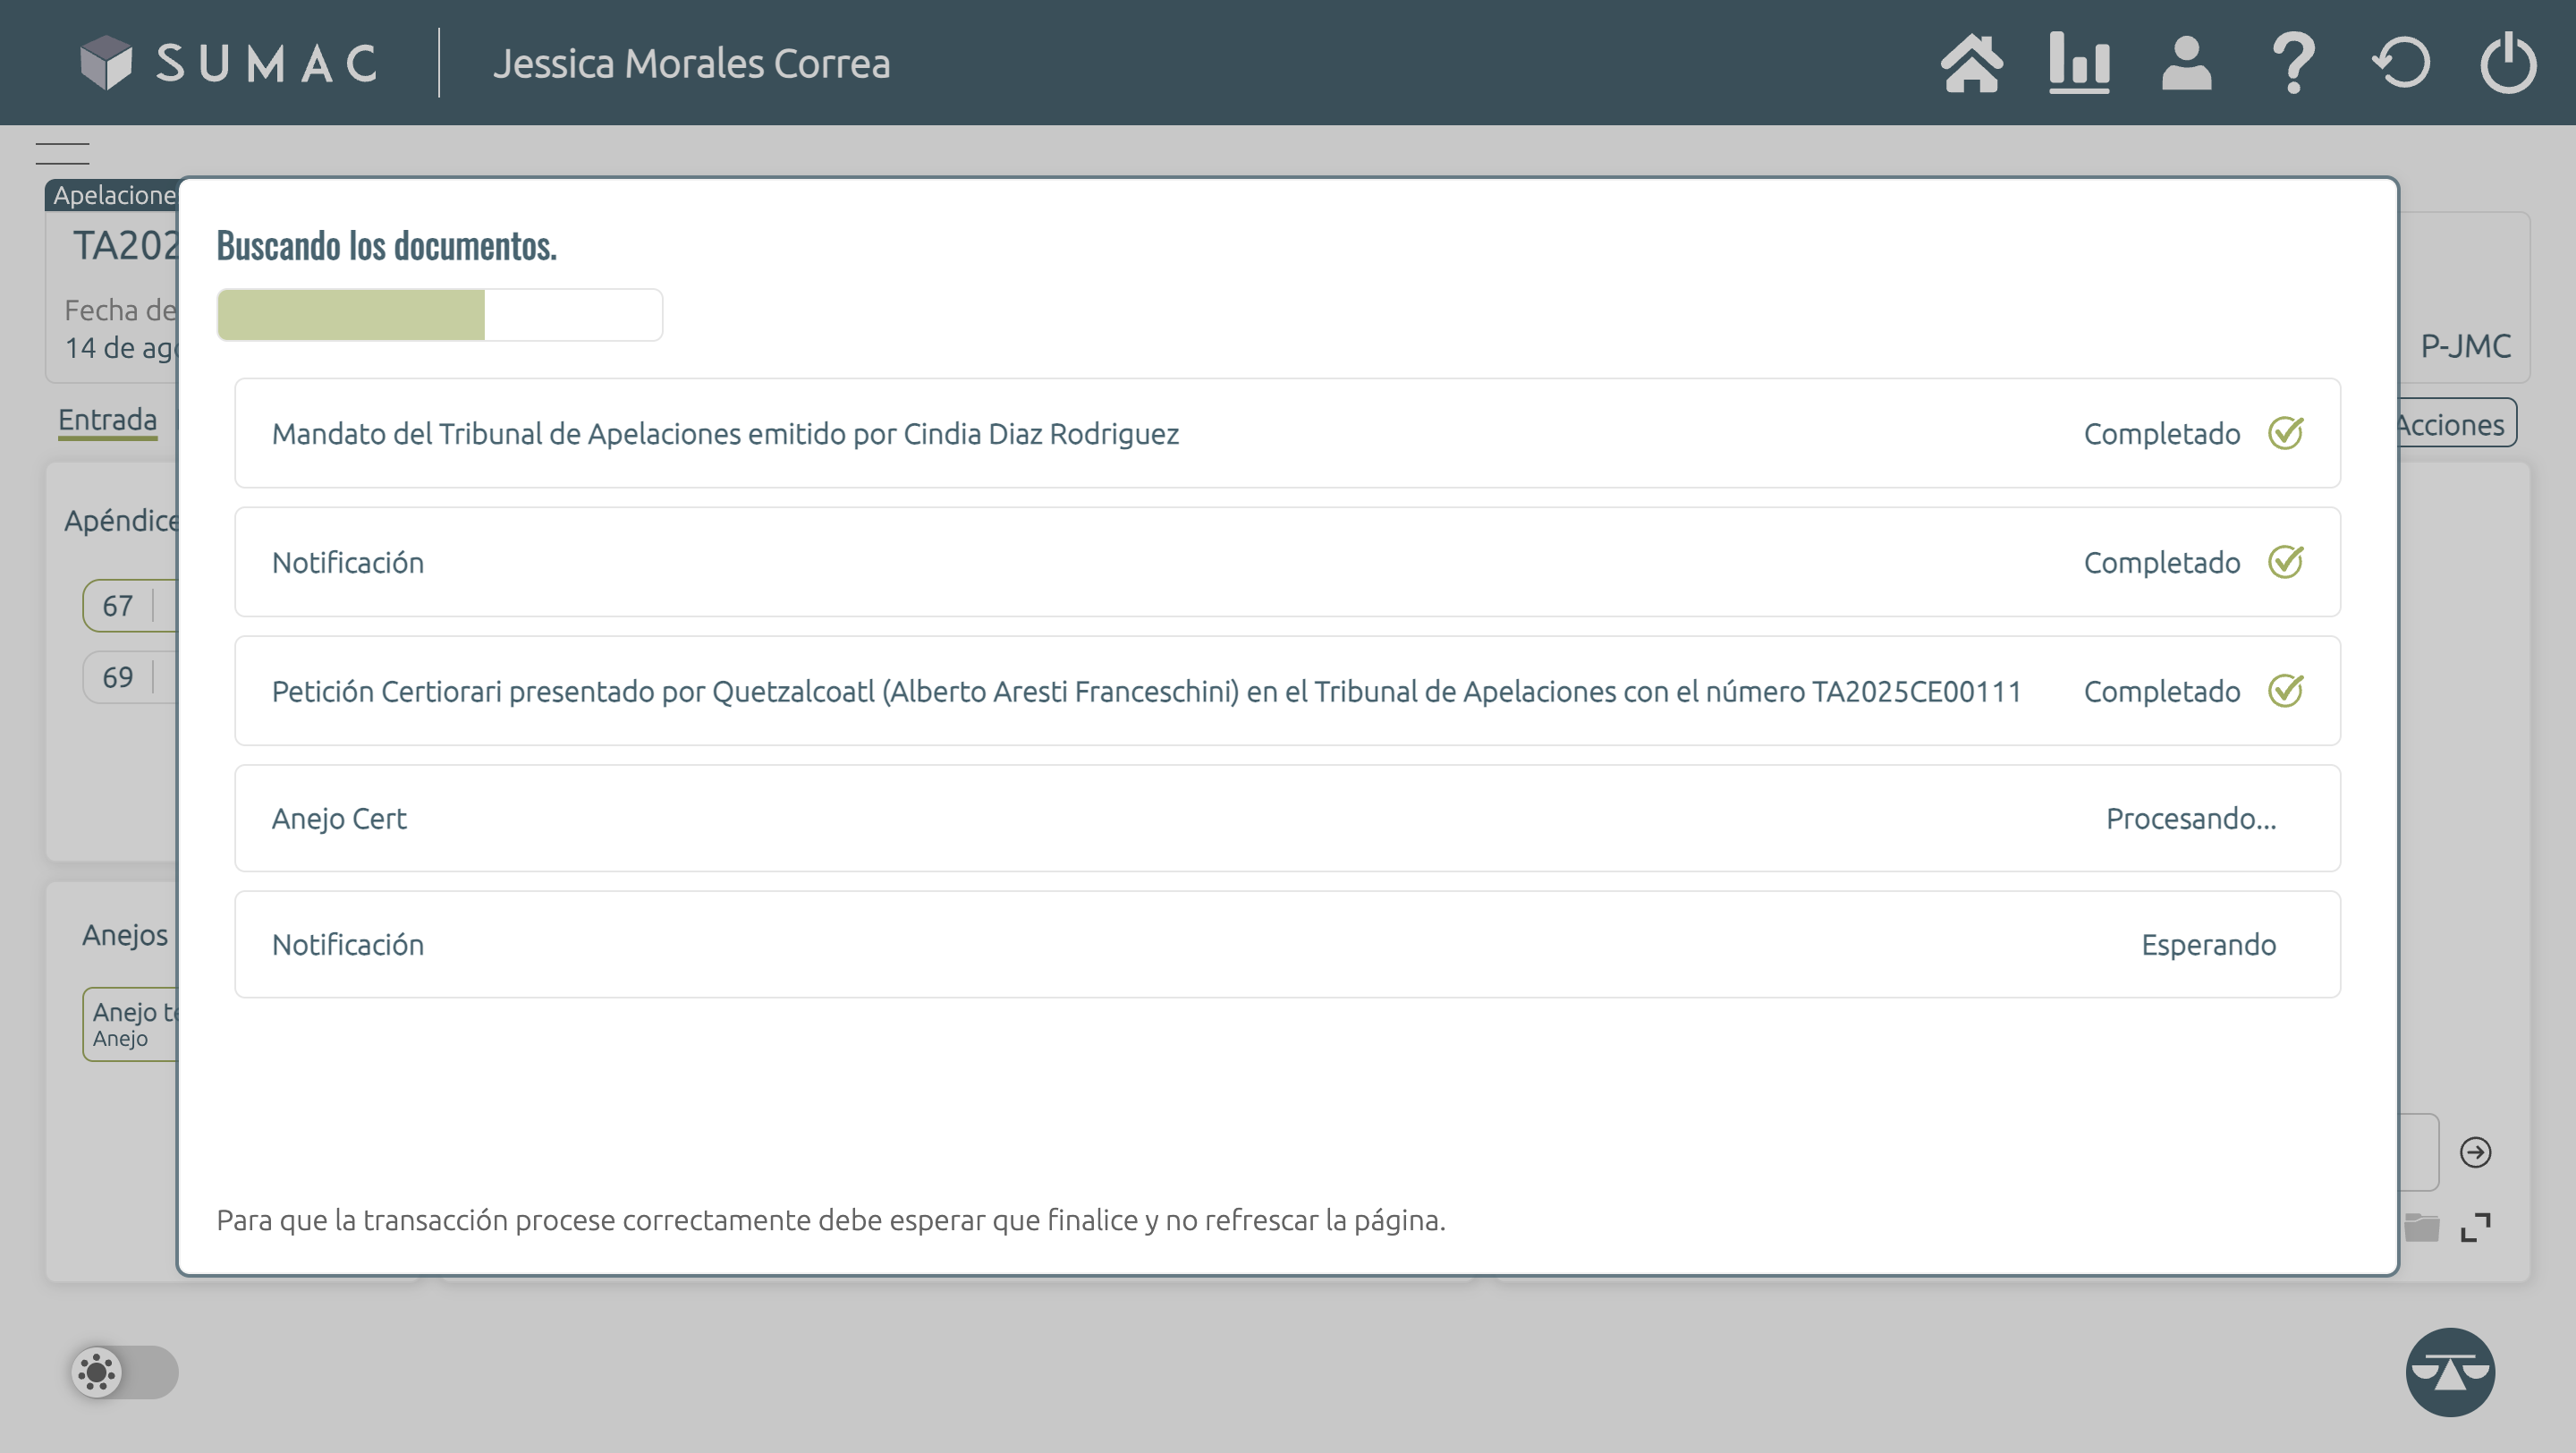Open the help question mark icon
This screenshot has width=2576, height=1453.
(2293, 63)
